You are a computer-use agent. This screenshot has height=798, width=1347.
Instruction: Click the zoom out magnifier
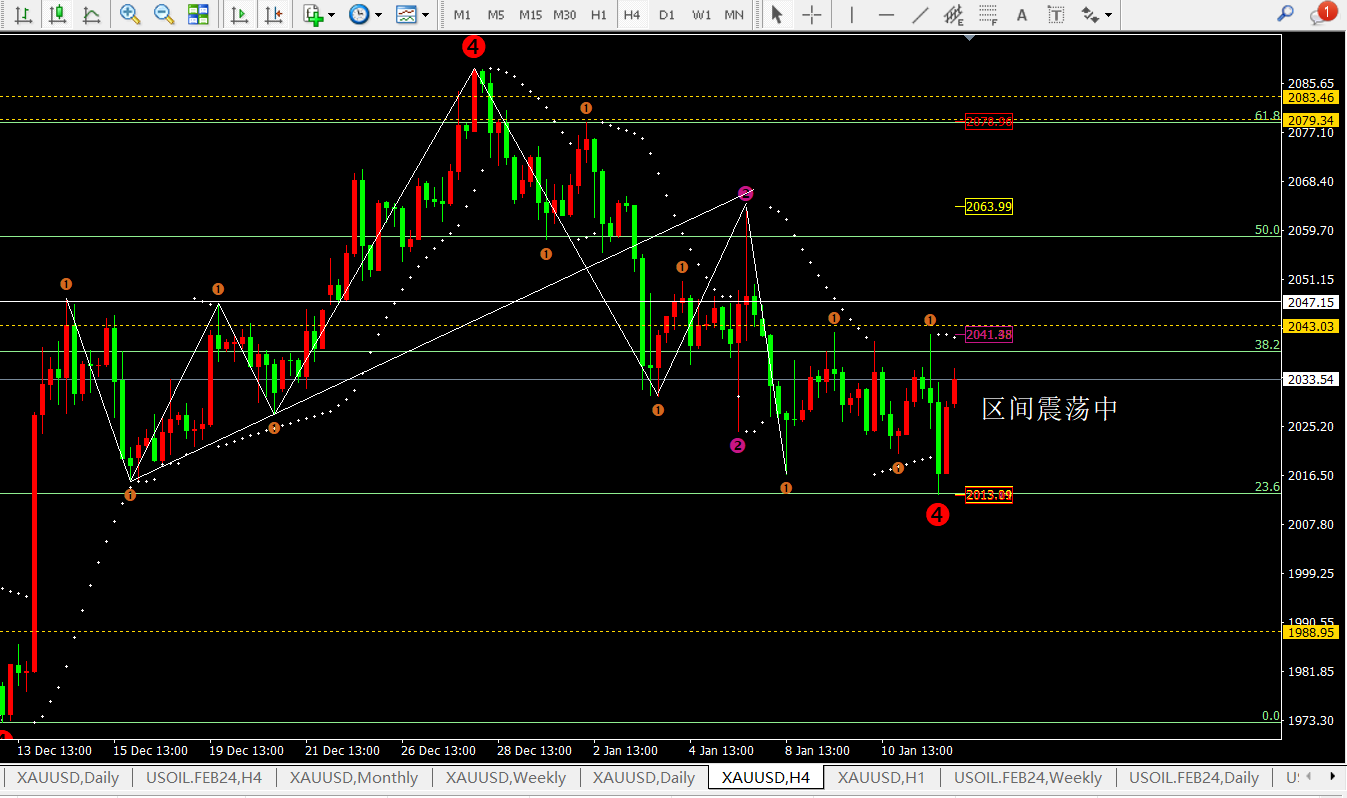coord(164,14)
